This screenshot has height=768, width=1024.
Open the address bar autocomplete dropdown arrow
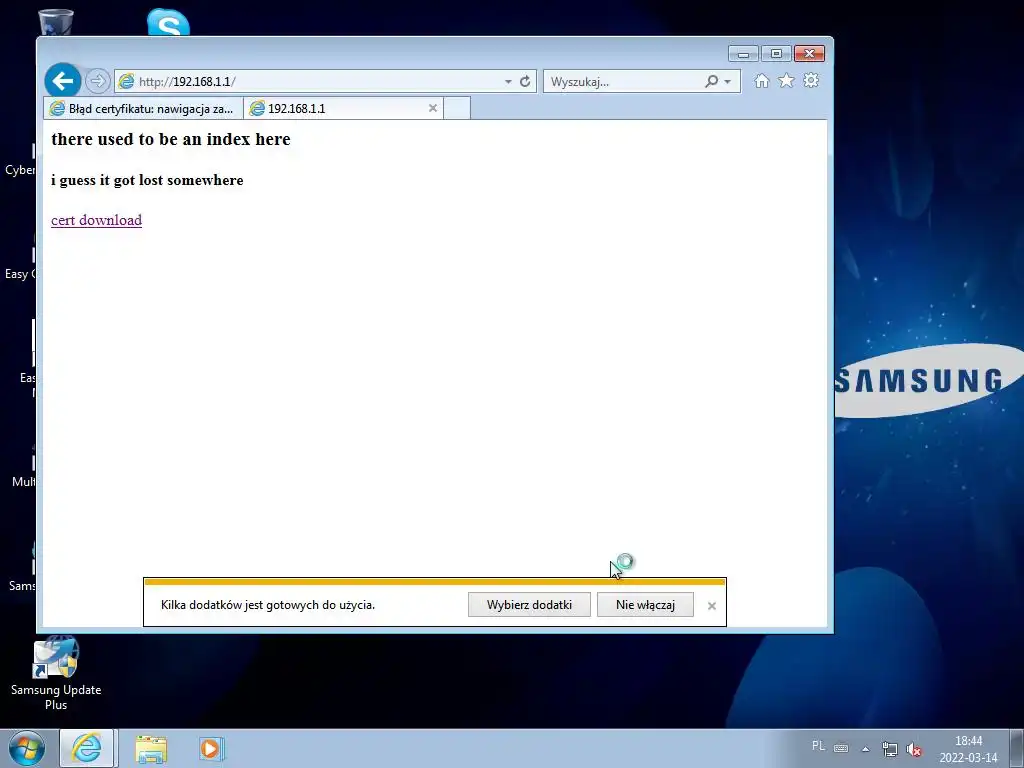(508, 82)
